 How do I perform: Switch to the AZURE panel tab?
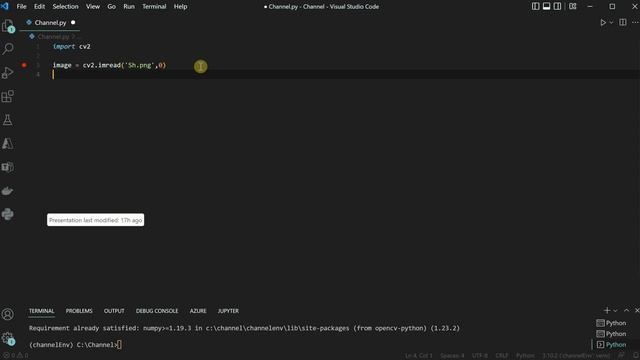click(198, 311)
